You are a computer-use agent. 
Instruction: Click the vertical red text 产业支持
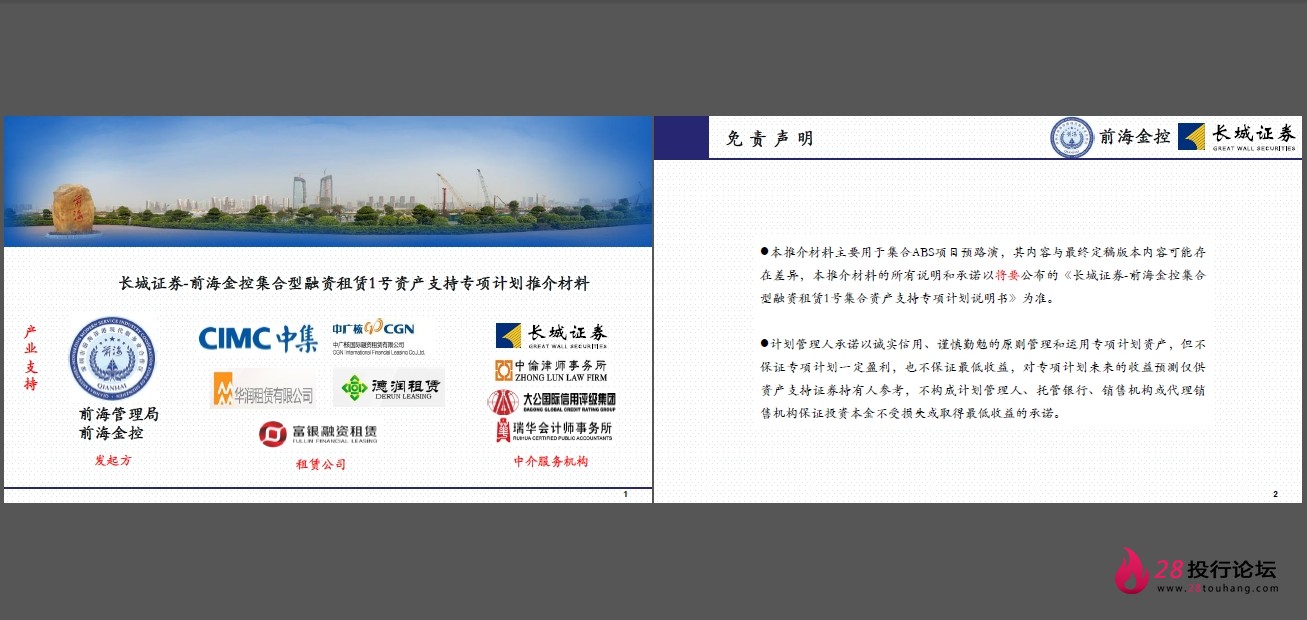point(30,357)
